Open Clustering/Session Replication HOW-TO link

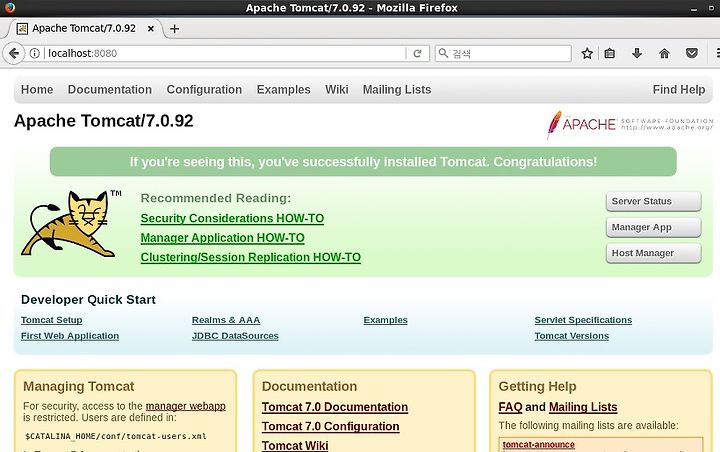tap(251, 257)
